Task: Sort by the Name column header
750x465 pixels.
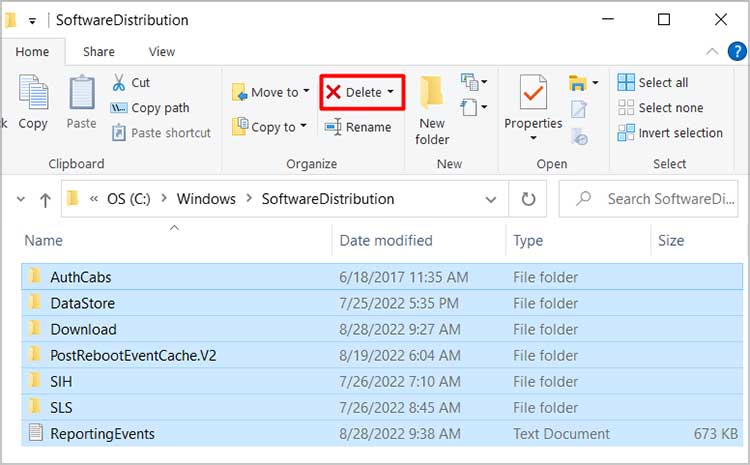Action: coord(176,240)
